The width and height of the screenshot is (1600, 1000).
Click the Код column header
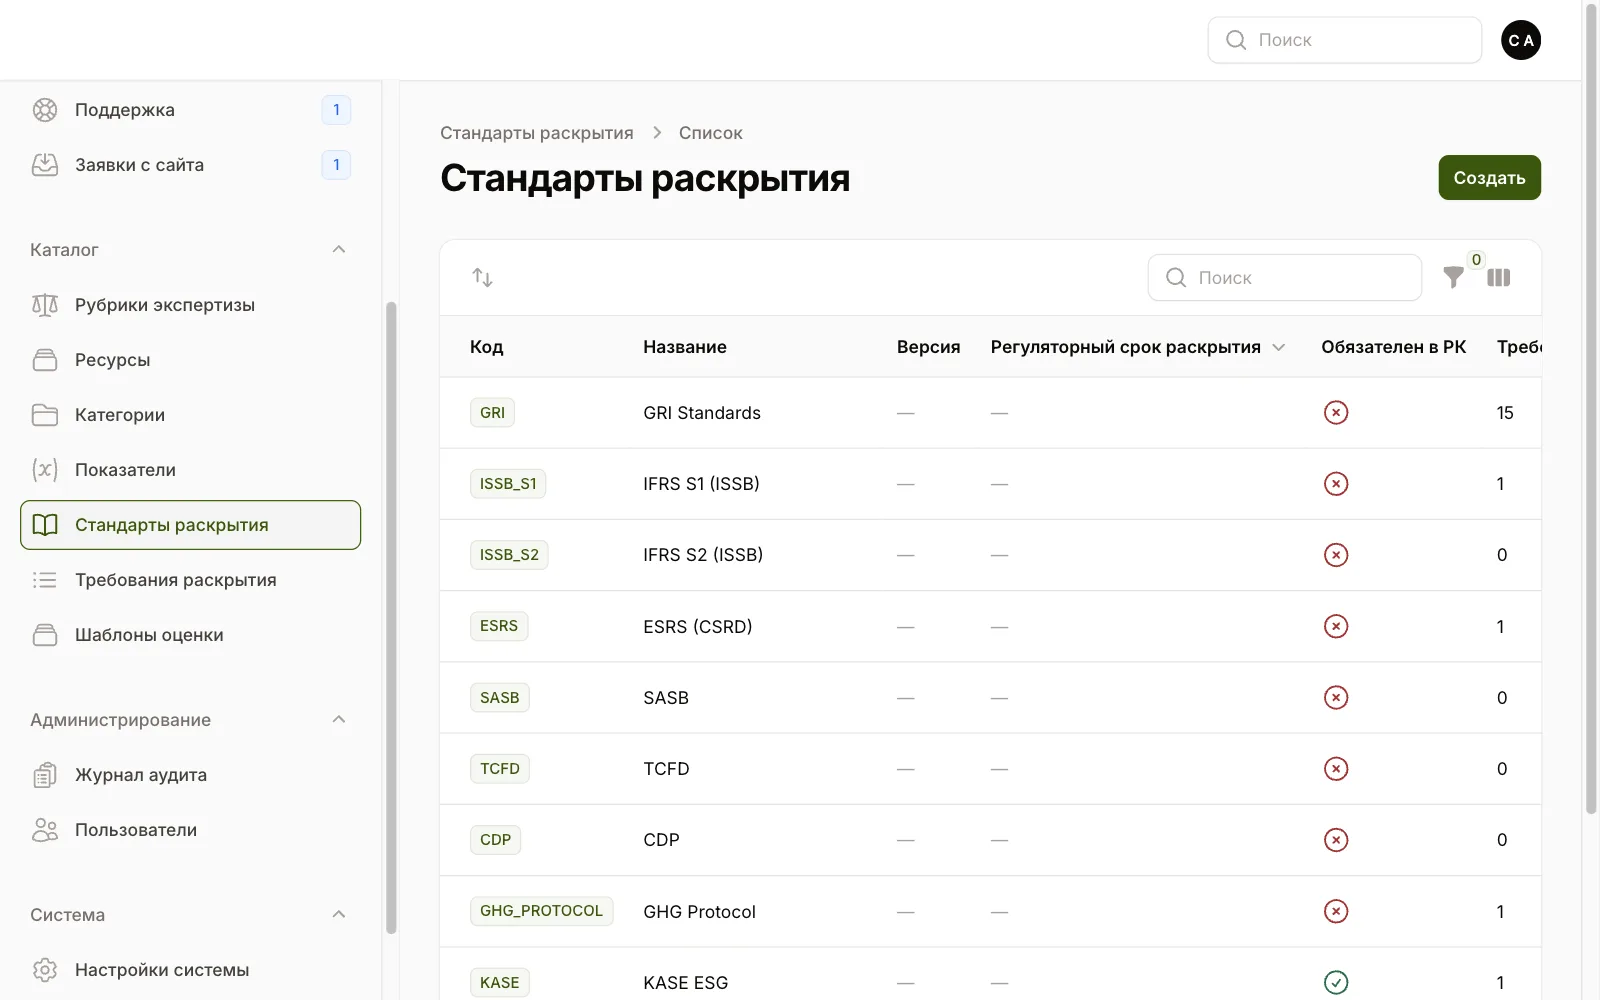click(487, 347)
